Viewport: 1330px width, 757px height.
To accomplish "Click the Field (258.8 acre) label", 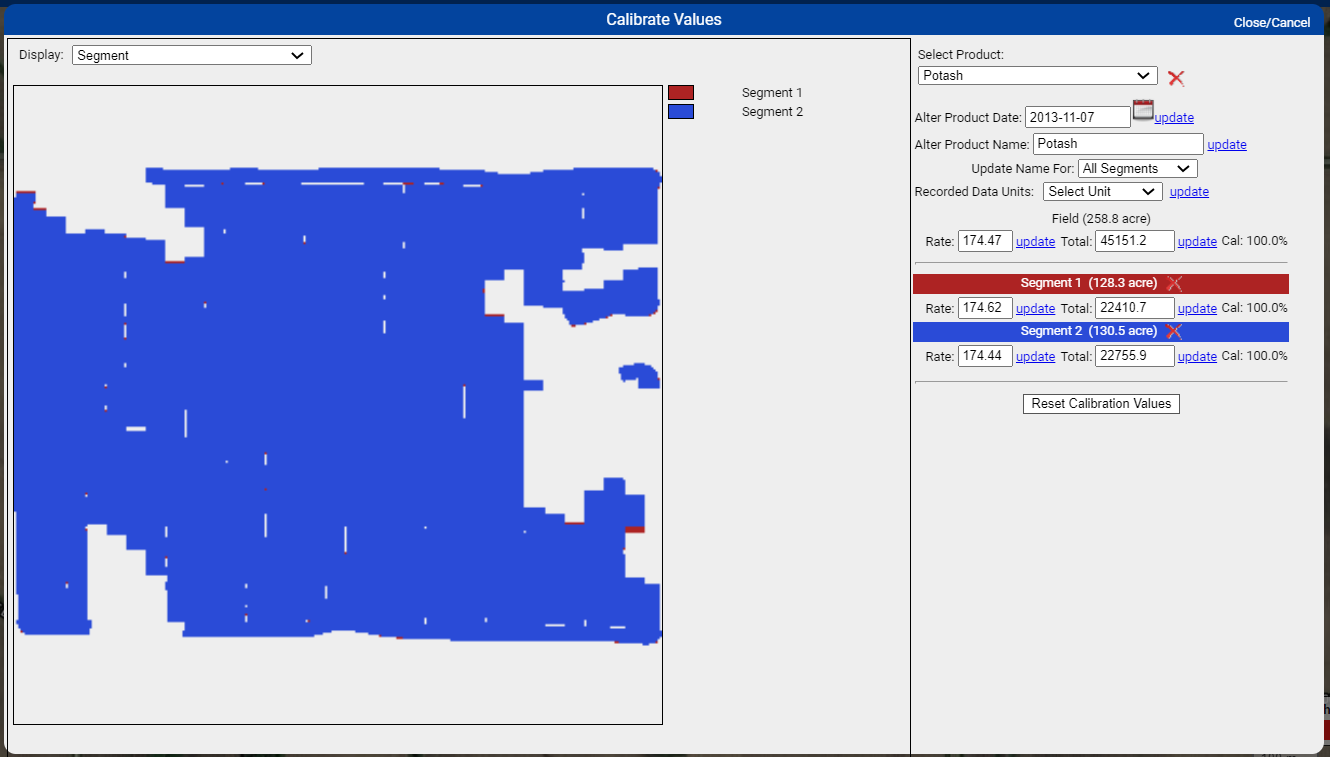I will coord(1101,219).
